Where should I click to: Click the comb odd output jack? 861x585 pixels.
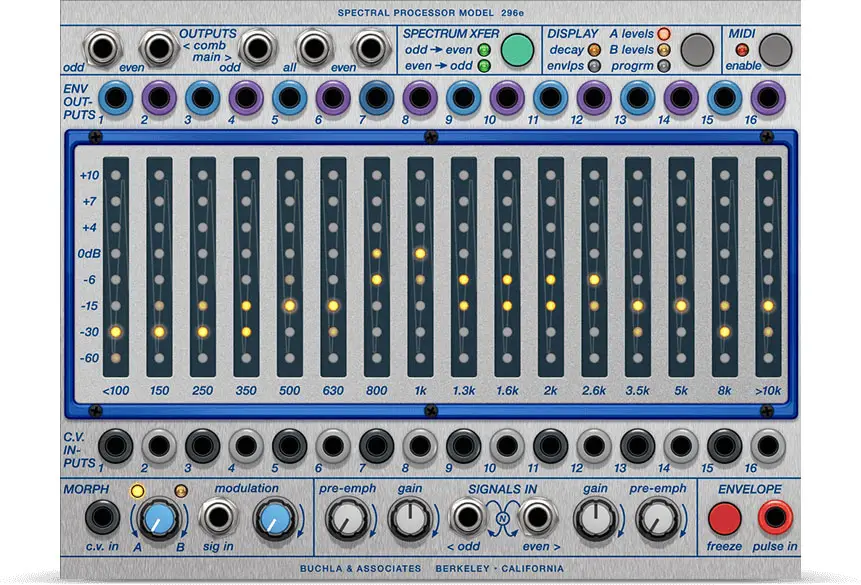click(x=103, y=48)
